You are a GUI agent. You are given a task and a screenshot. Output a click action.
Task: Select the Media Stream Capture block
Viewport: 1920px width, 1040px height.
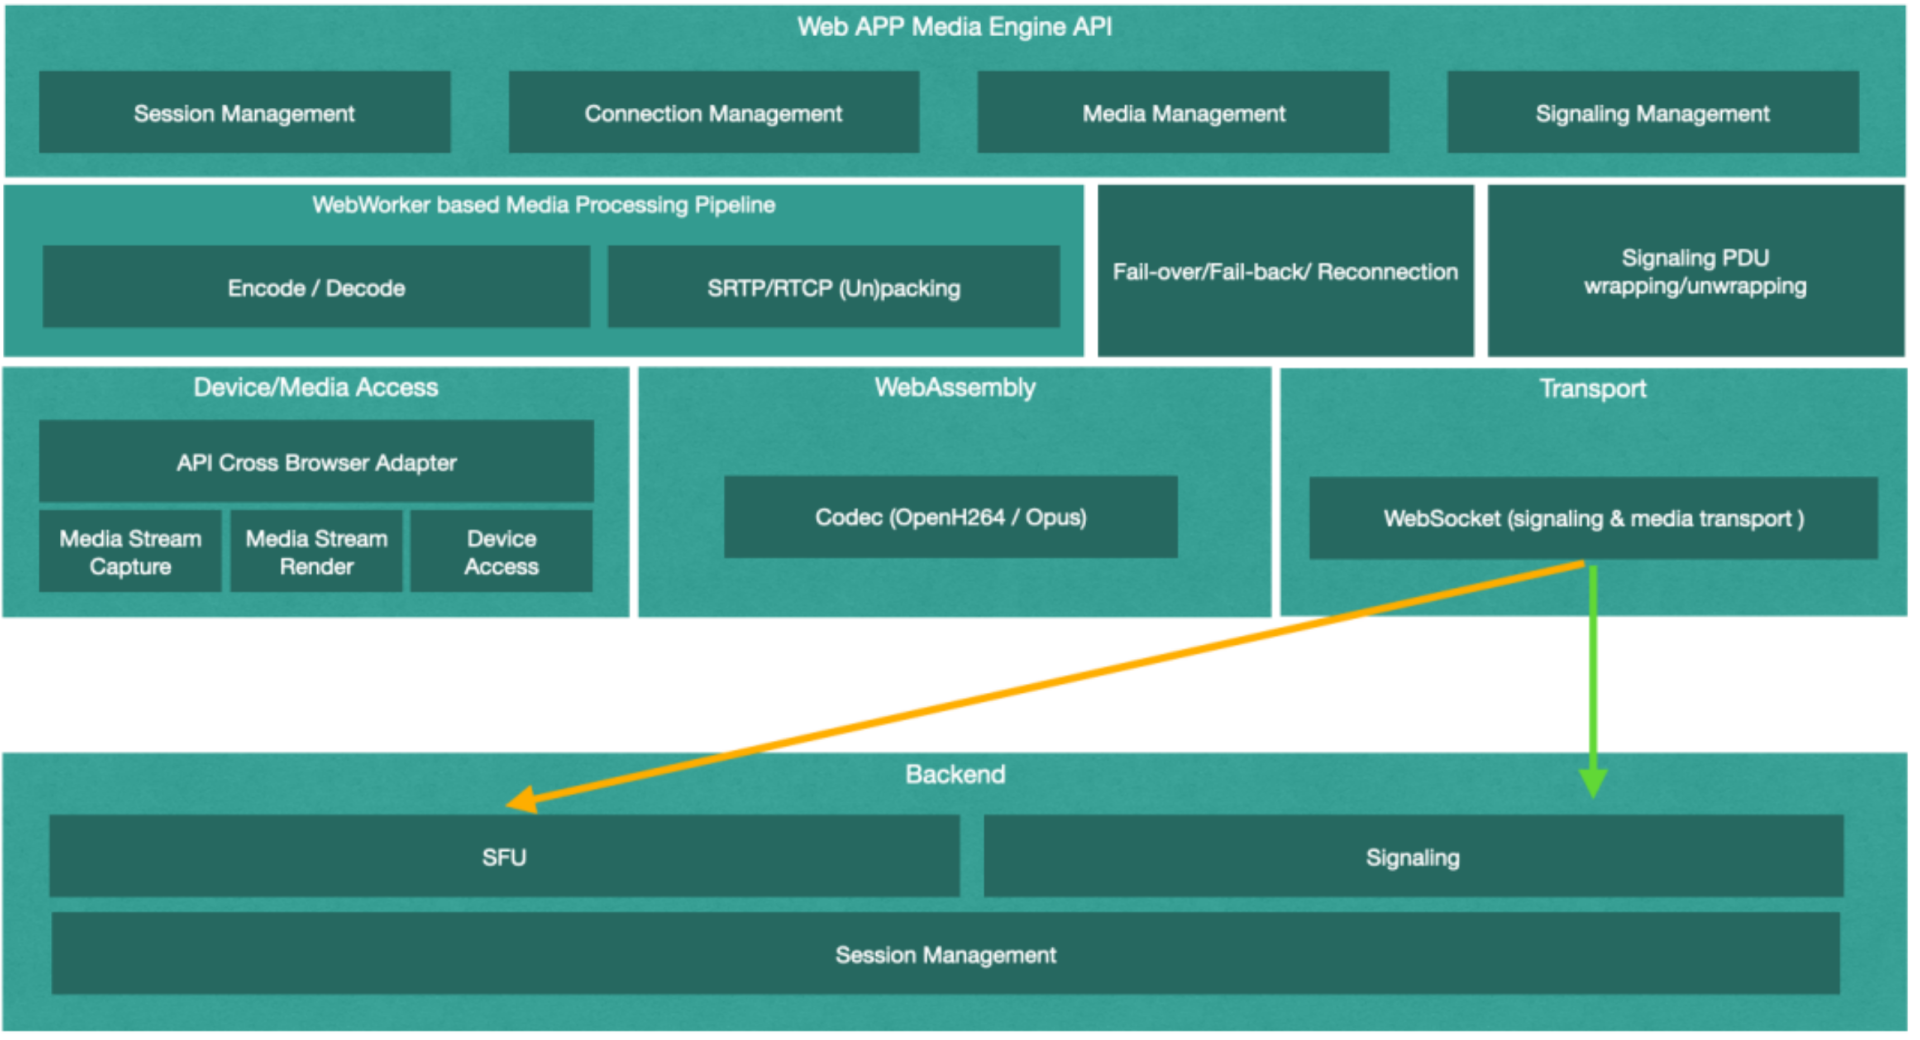point(130,551)
